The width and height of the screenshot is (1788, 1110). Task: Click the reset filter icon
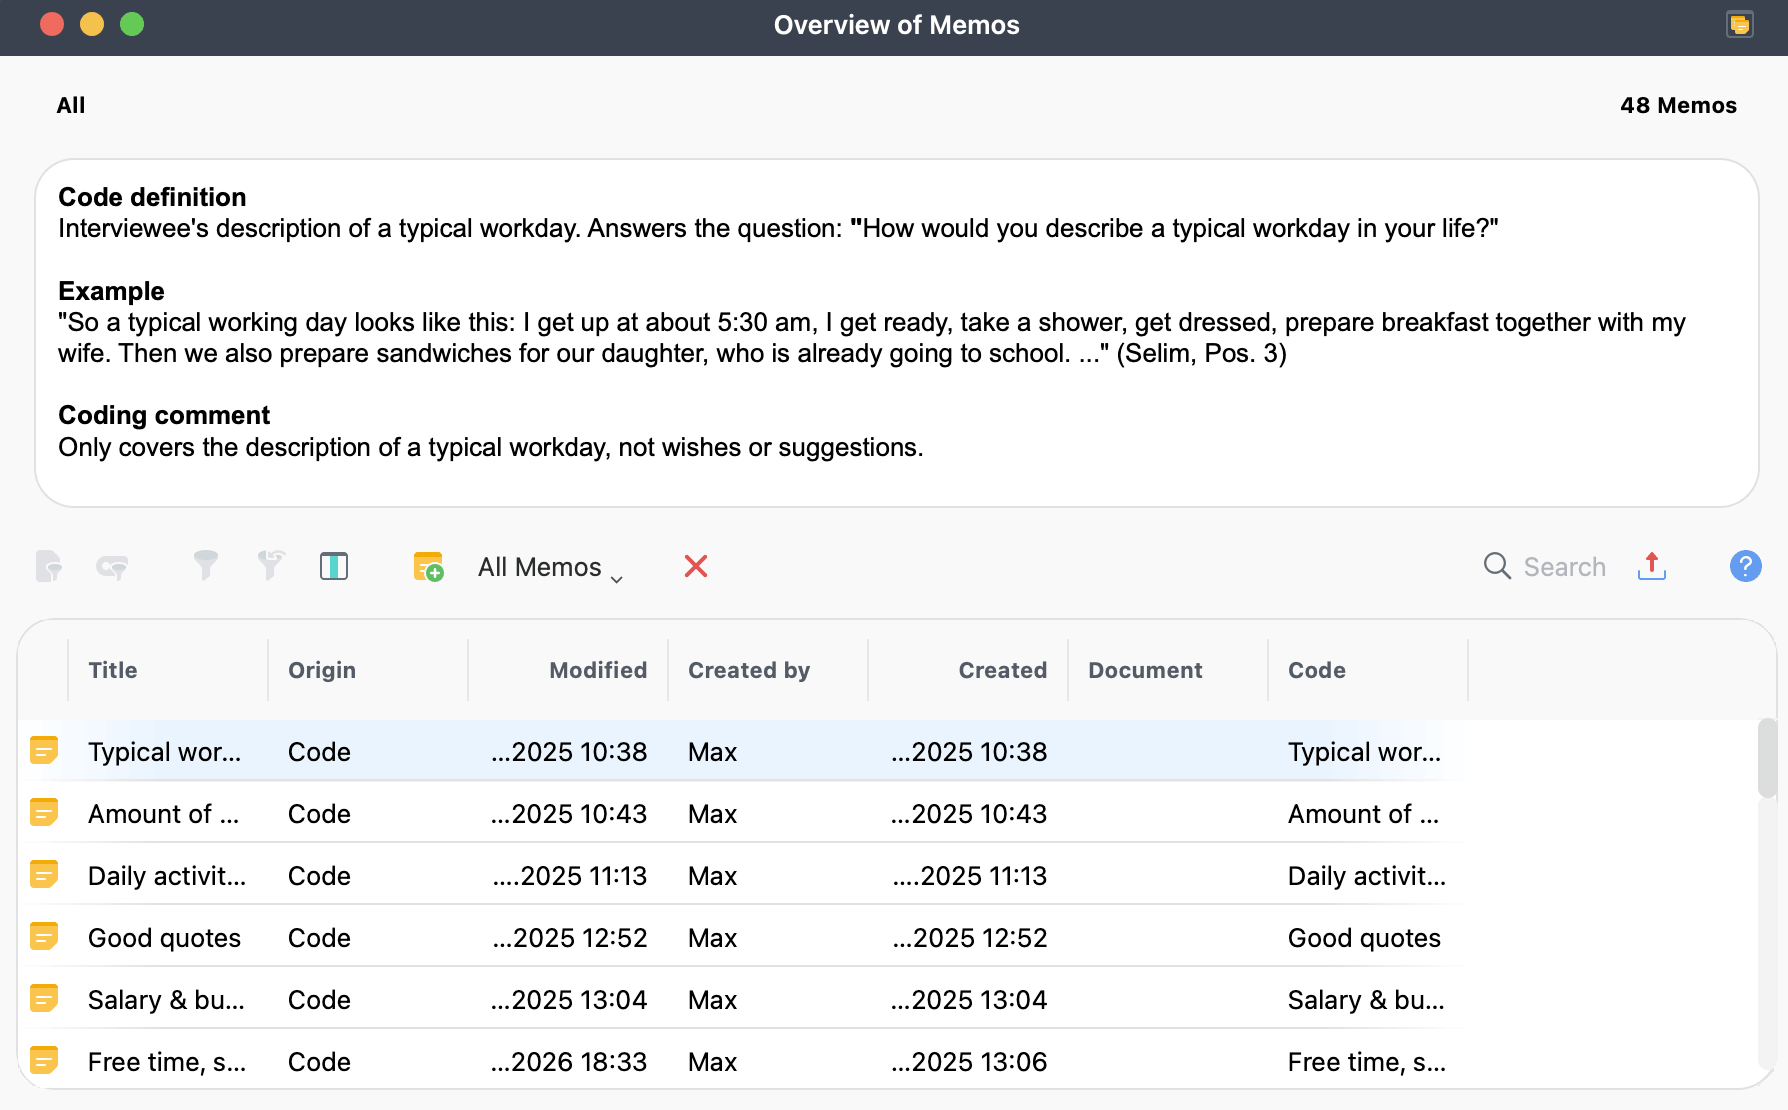tap(269, 566)
